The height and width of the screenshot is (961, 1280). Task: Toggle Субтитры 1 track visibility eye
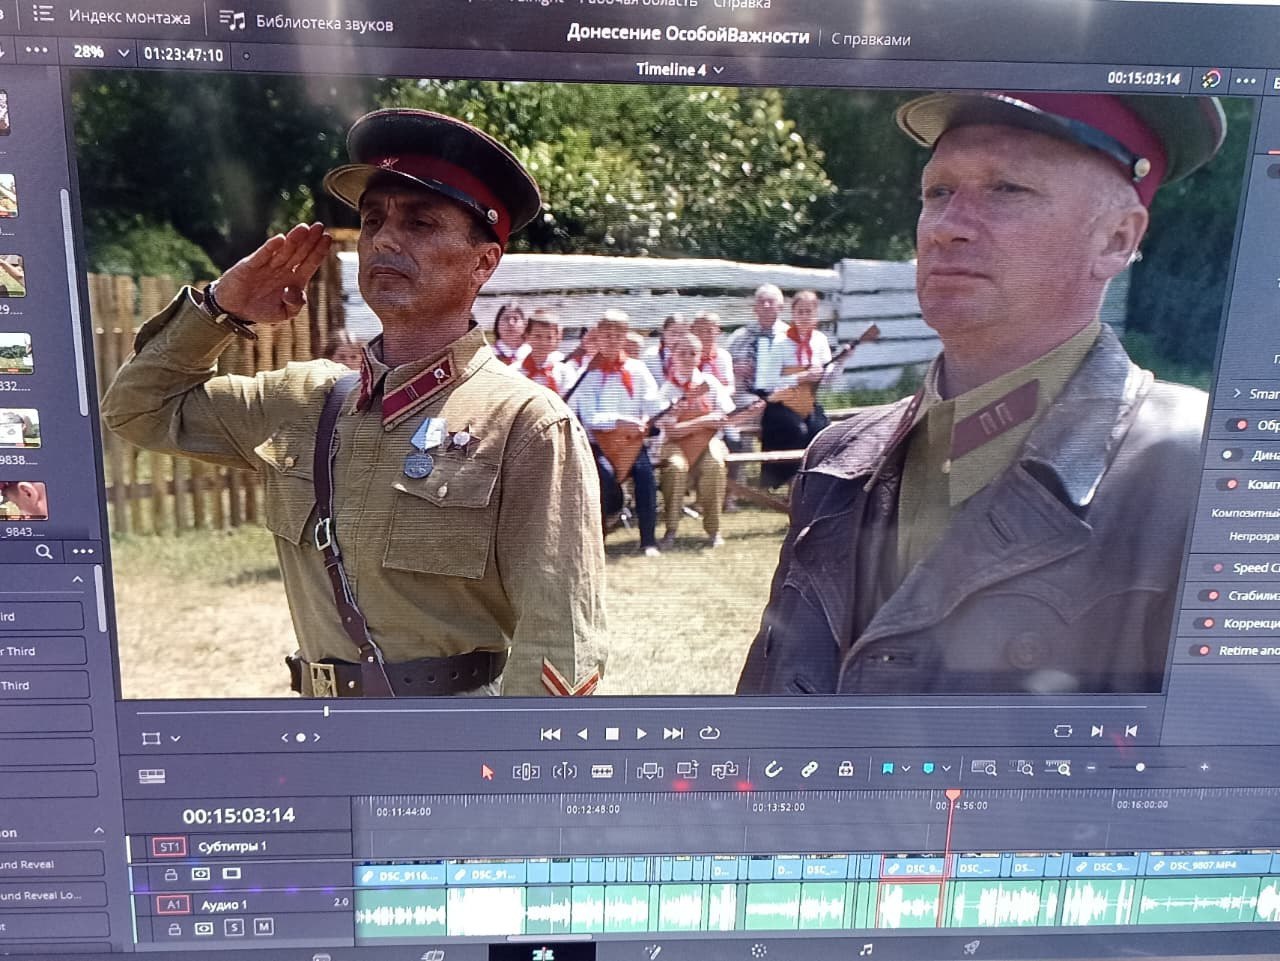(x=200, y=874)
